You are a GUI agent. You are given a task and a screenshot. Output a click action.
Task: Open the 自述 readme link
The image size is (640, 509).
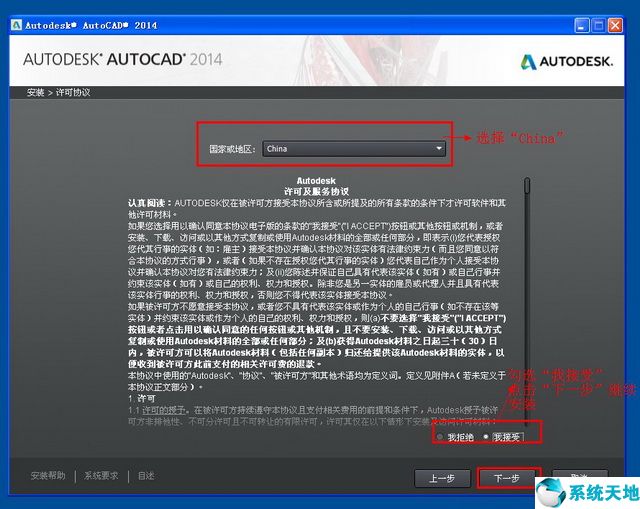146,476
